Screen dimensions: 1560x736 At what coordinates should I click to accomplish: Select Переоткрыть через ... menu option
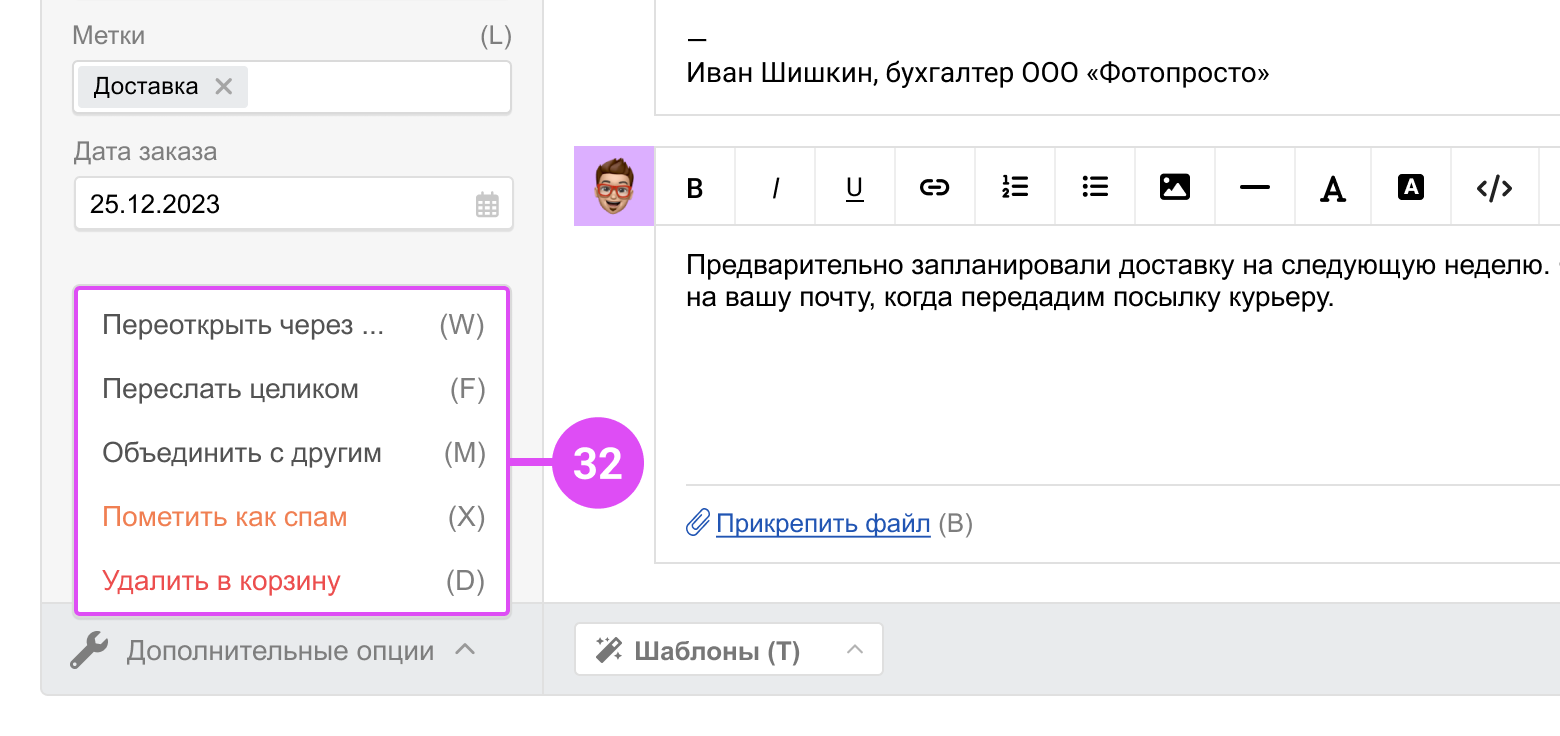(x=243, y=326)
